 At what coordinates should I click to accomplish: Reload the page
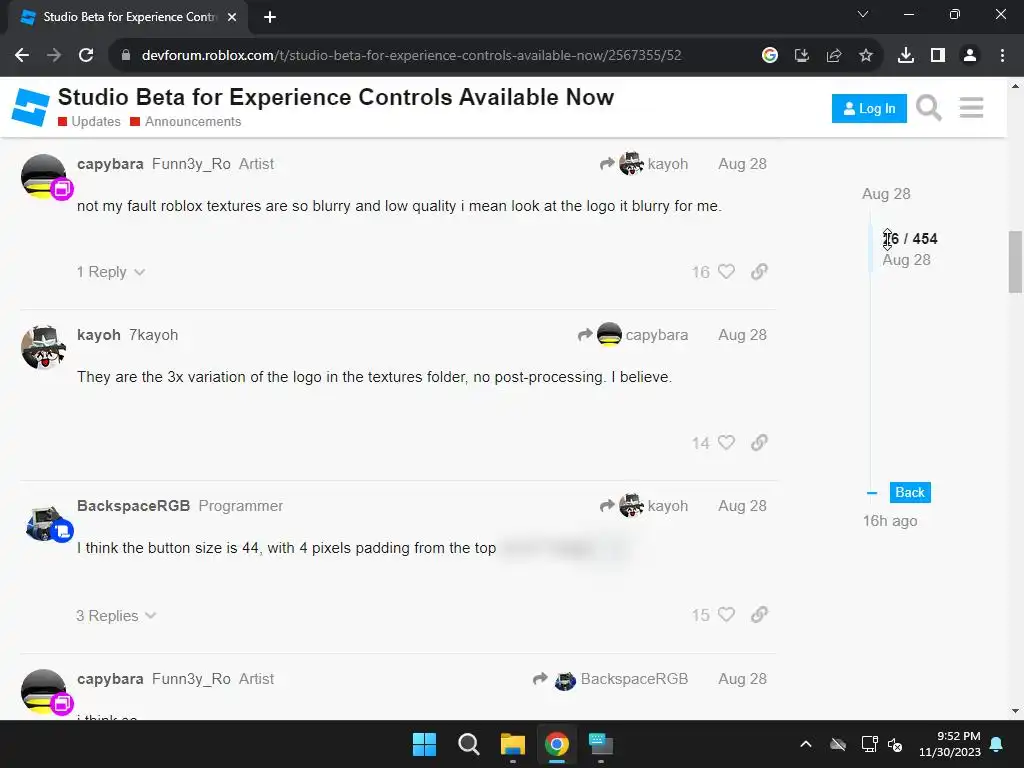86,56
